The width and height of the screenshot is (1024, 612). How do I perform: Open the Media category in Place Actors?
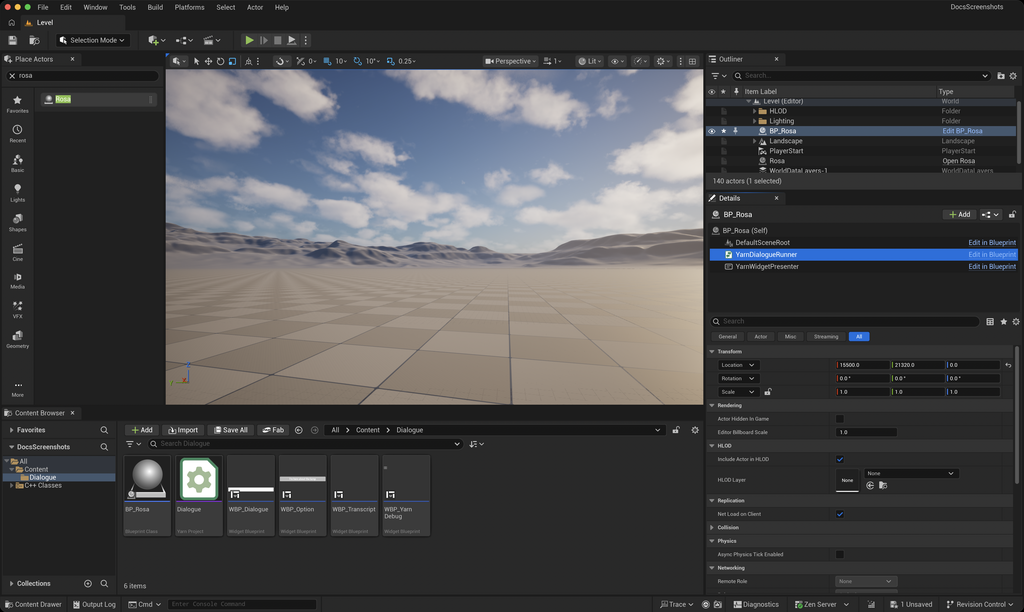click(18, 281)
